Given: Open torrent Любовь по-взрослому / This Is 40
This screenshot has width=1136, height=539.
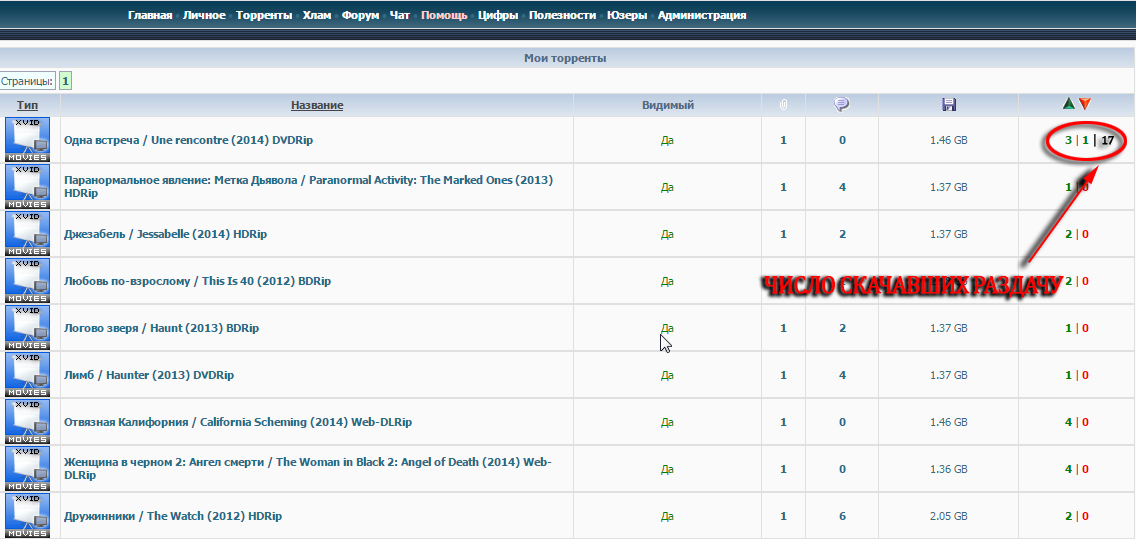Looking at the screenshot, I should pos(197,281).
